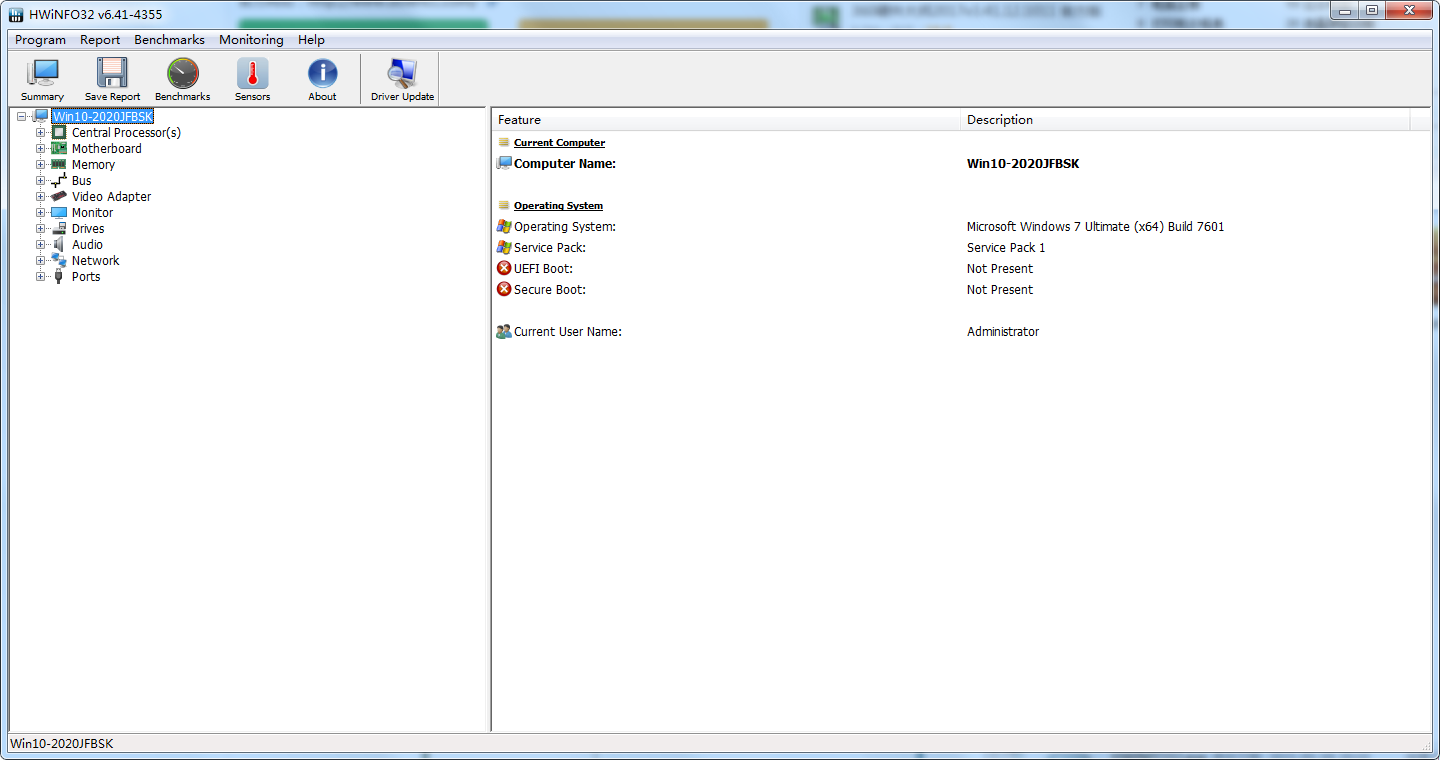Expand the Audio tree node
This screenshot has height=760, width=1440.
(41, 244)
